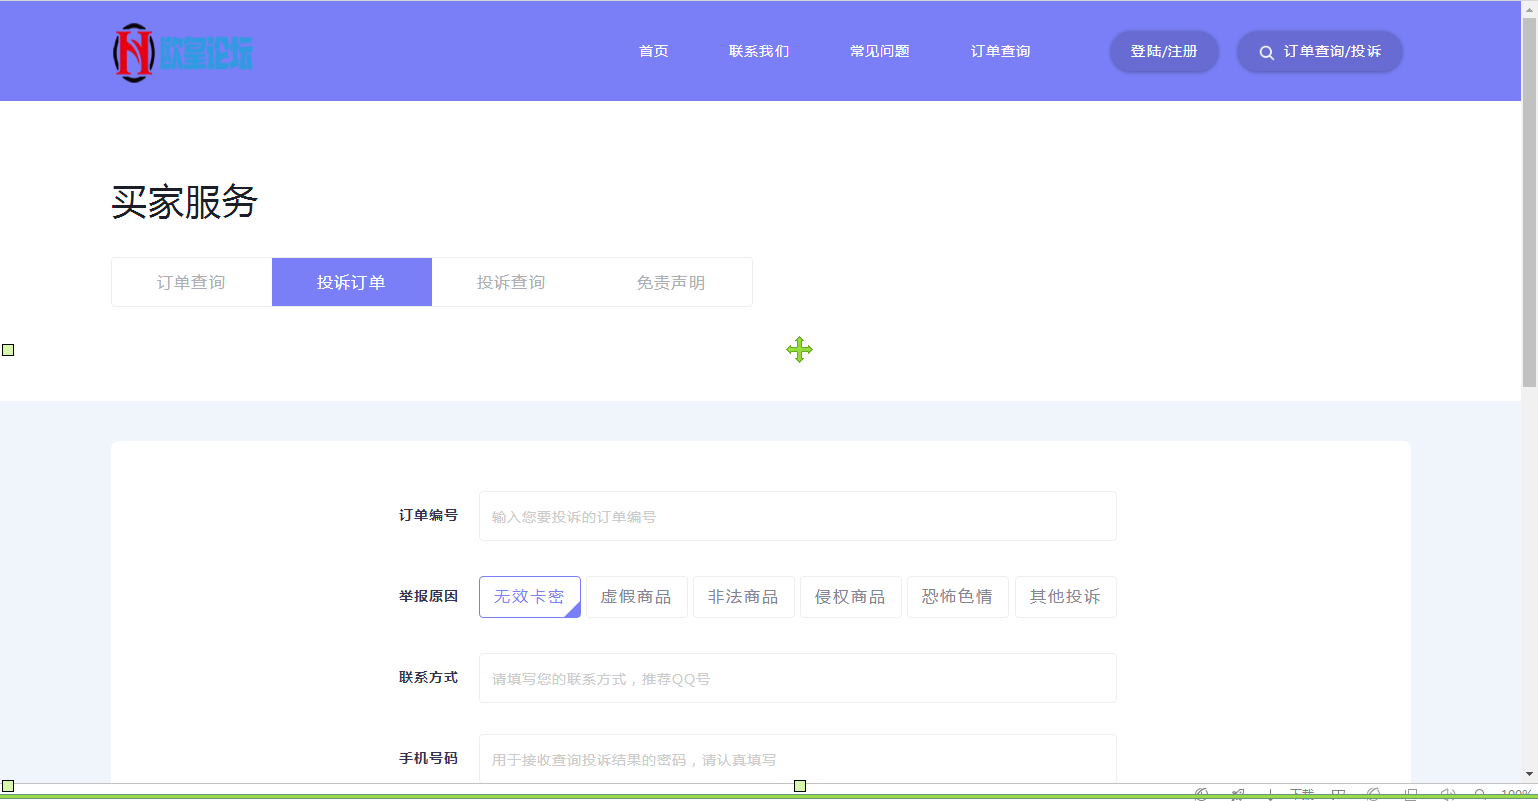The image size is (1538, 801).
Task: Click the 订单查询/投诉 button top right
Action: (x=1320, y=52)
